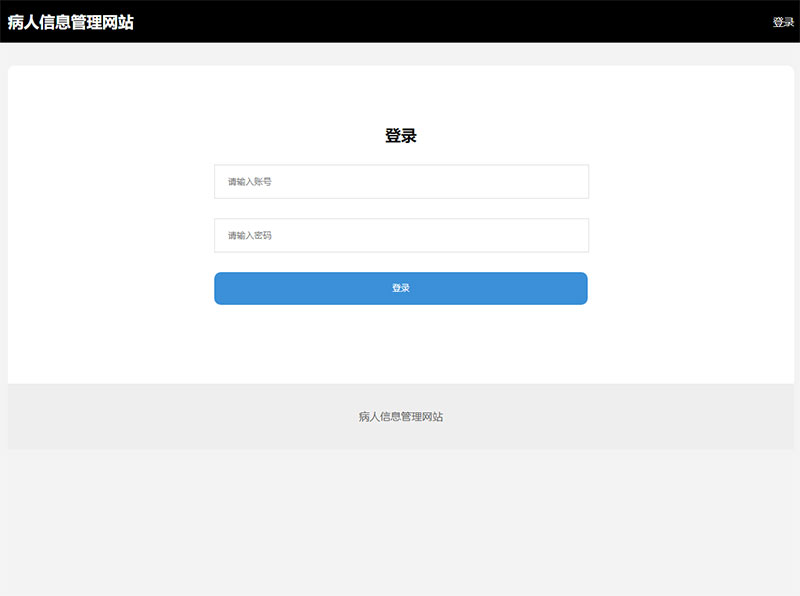This screenshot has width=800, height=596.
Task: Click the footer text 病人信息管理网站
Action: pos(401,417)
